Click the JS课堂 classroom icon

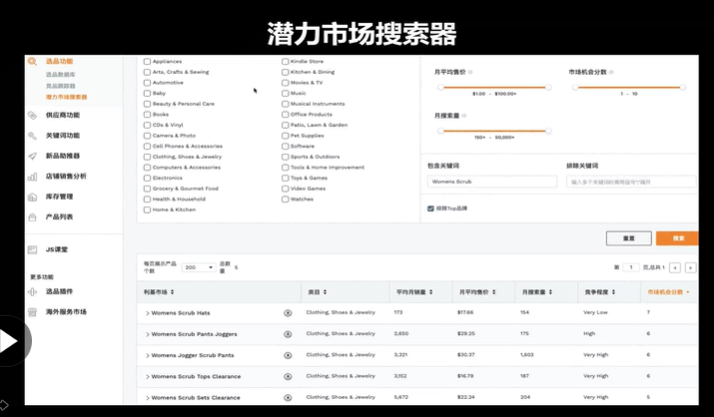tap(32, 249)
